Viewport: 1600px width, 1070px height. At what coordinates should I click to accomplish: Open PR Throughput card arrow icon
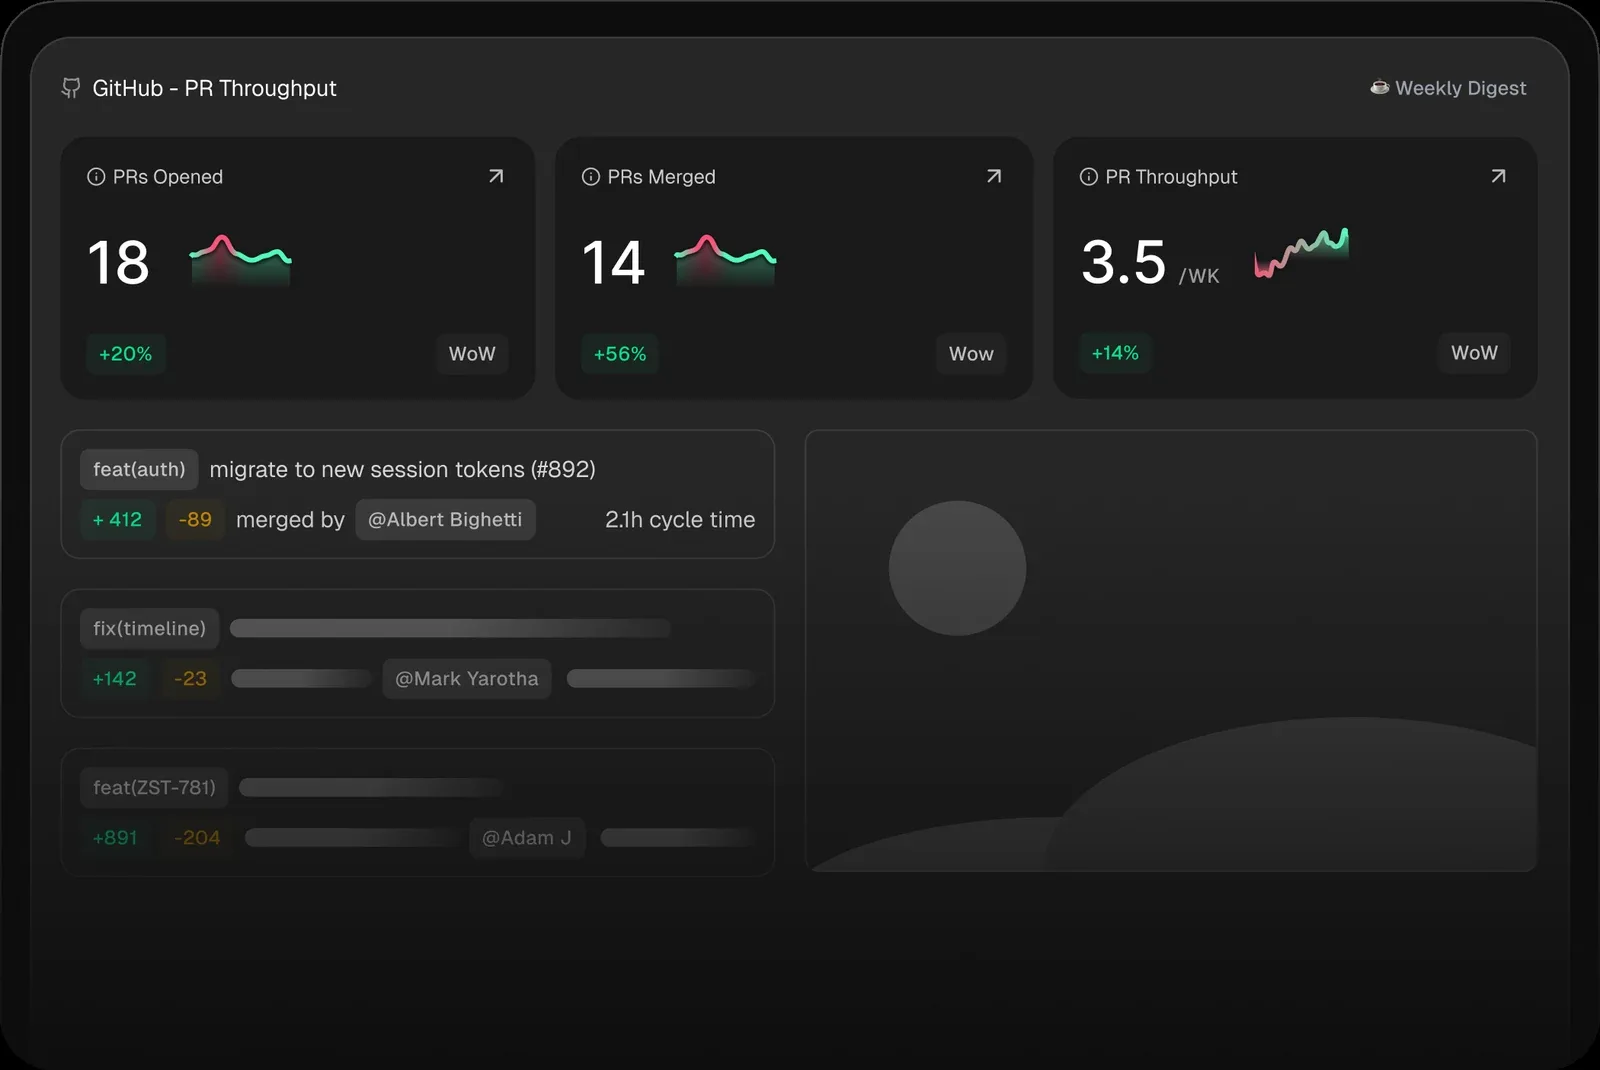(1498, 176)
